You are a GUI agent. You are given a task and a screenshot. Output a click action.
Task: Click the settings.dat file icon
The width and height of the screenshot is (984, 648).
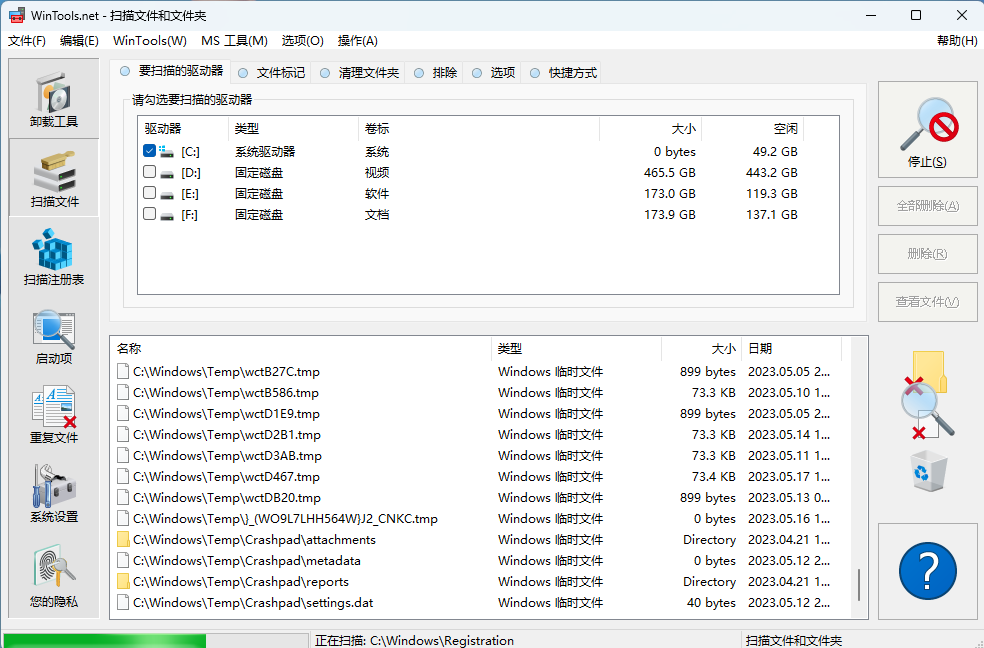[123, 603]
